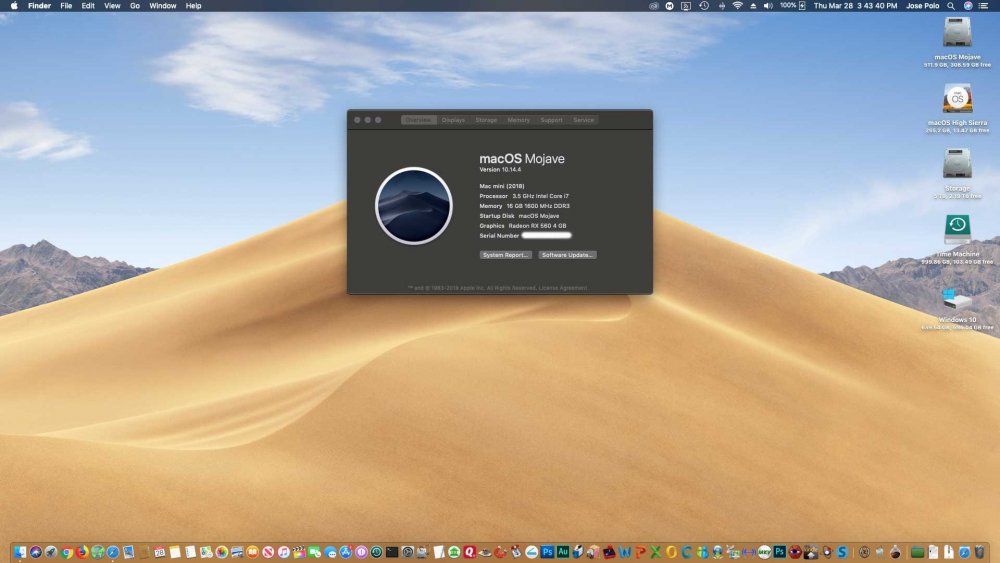The image size is (1000, 563).
Task: Open Notification Center in the menu bar
Action: [x=983, y=6]
